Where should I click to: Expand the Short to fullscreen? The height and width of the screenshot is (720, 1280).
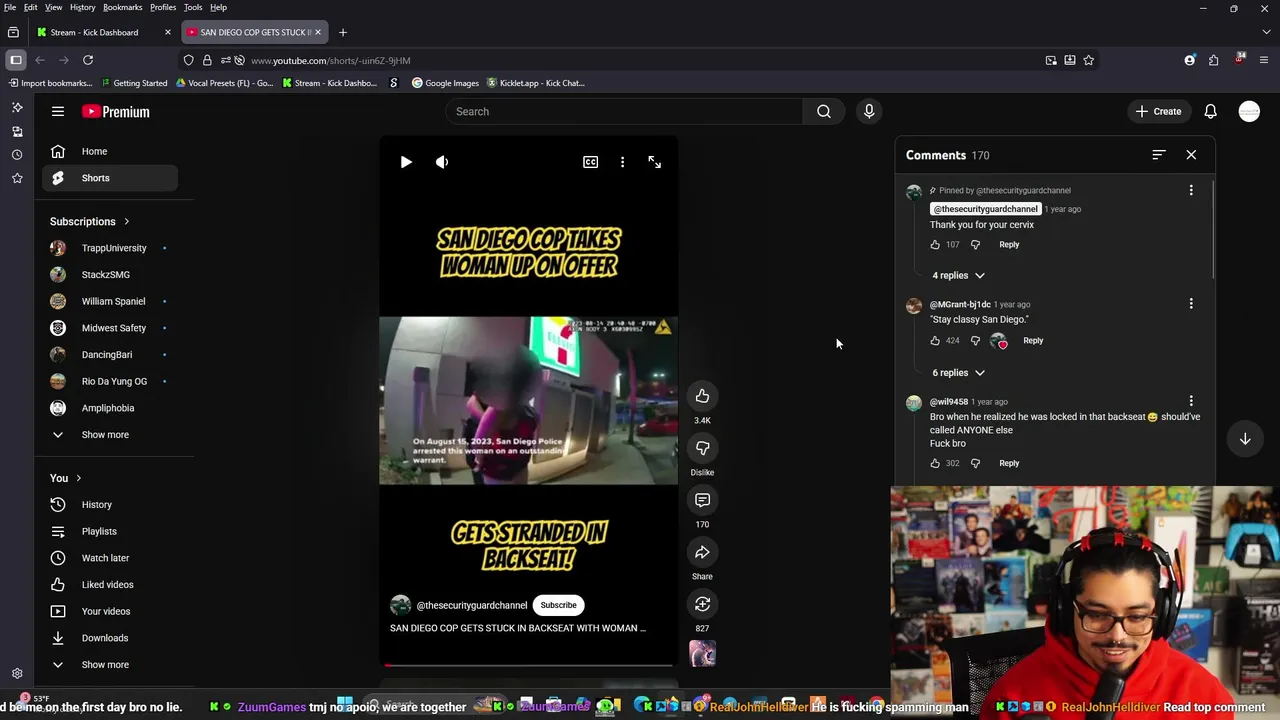click(654, 162)
